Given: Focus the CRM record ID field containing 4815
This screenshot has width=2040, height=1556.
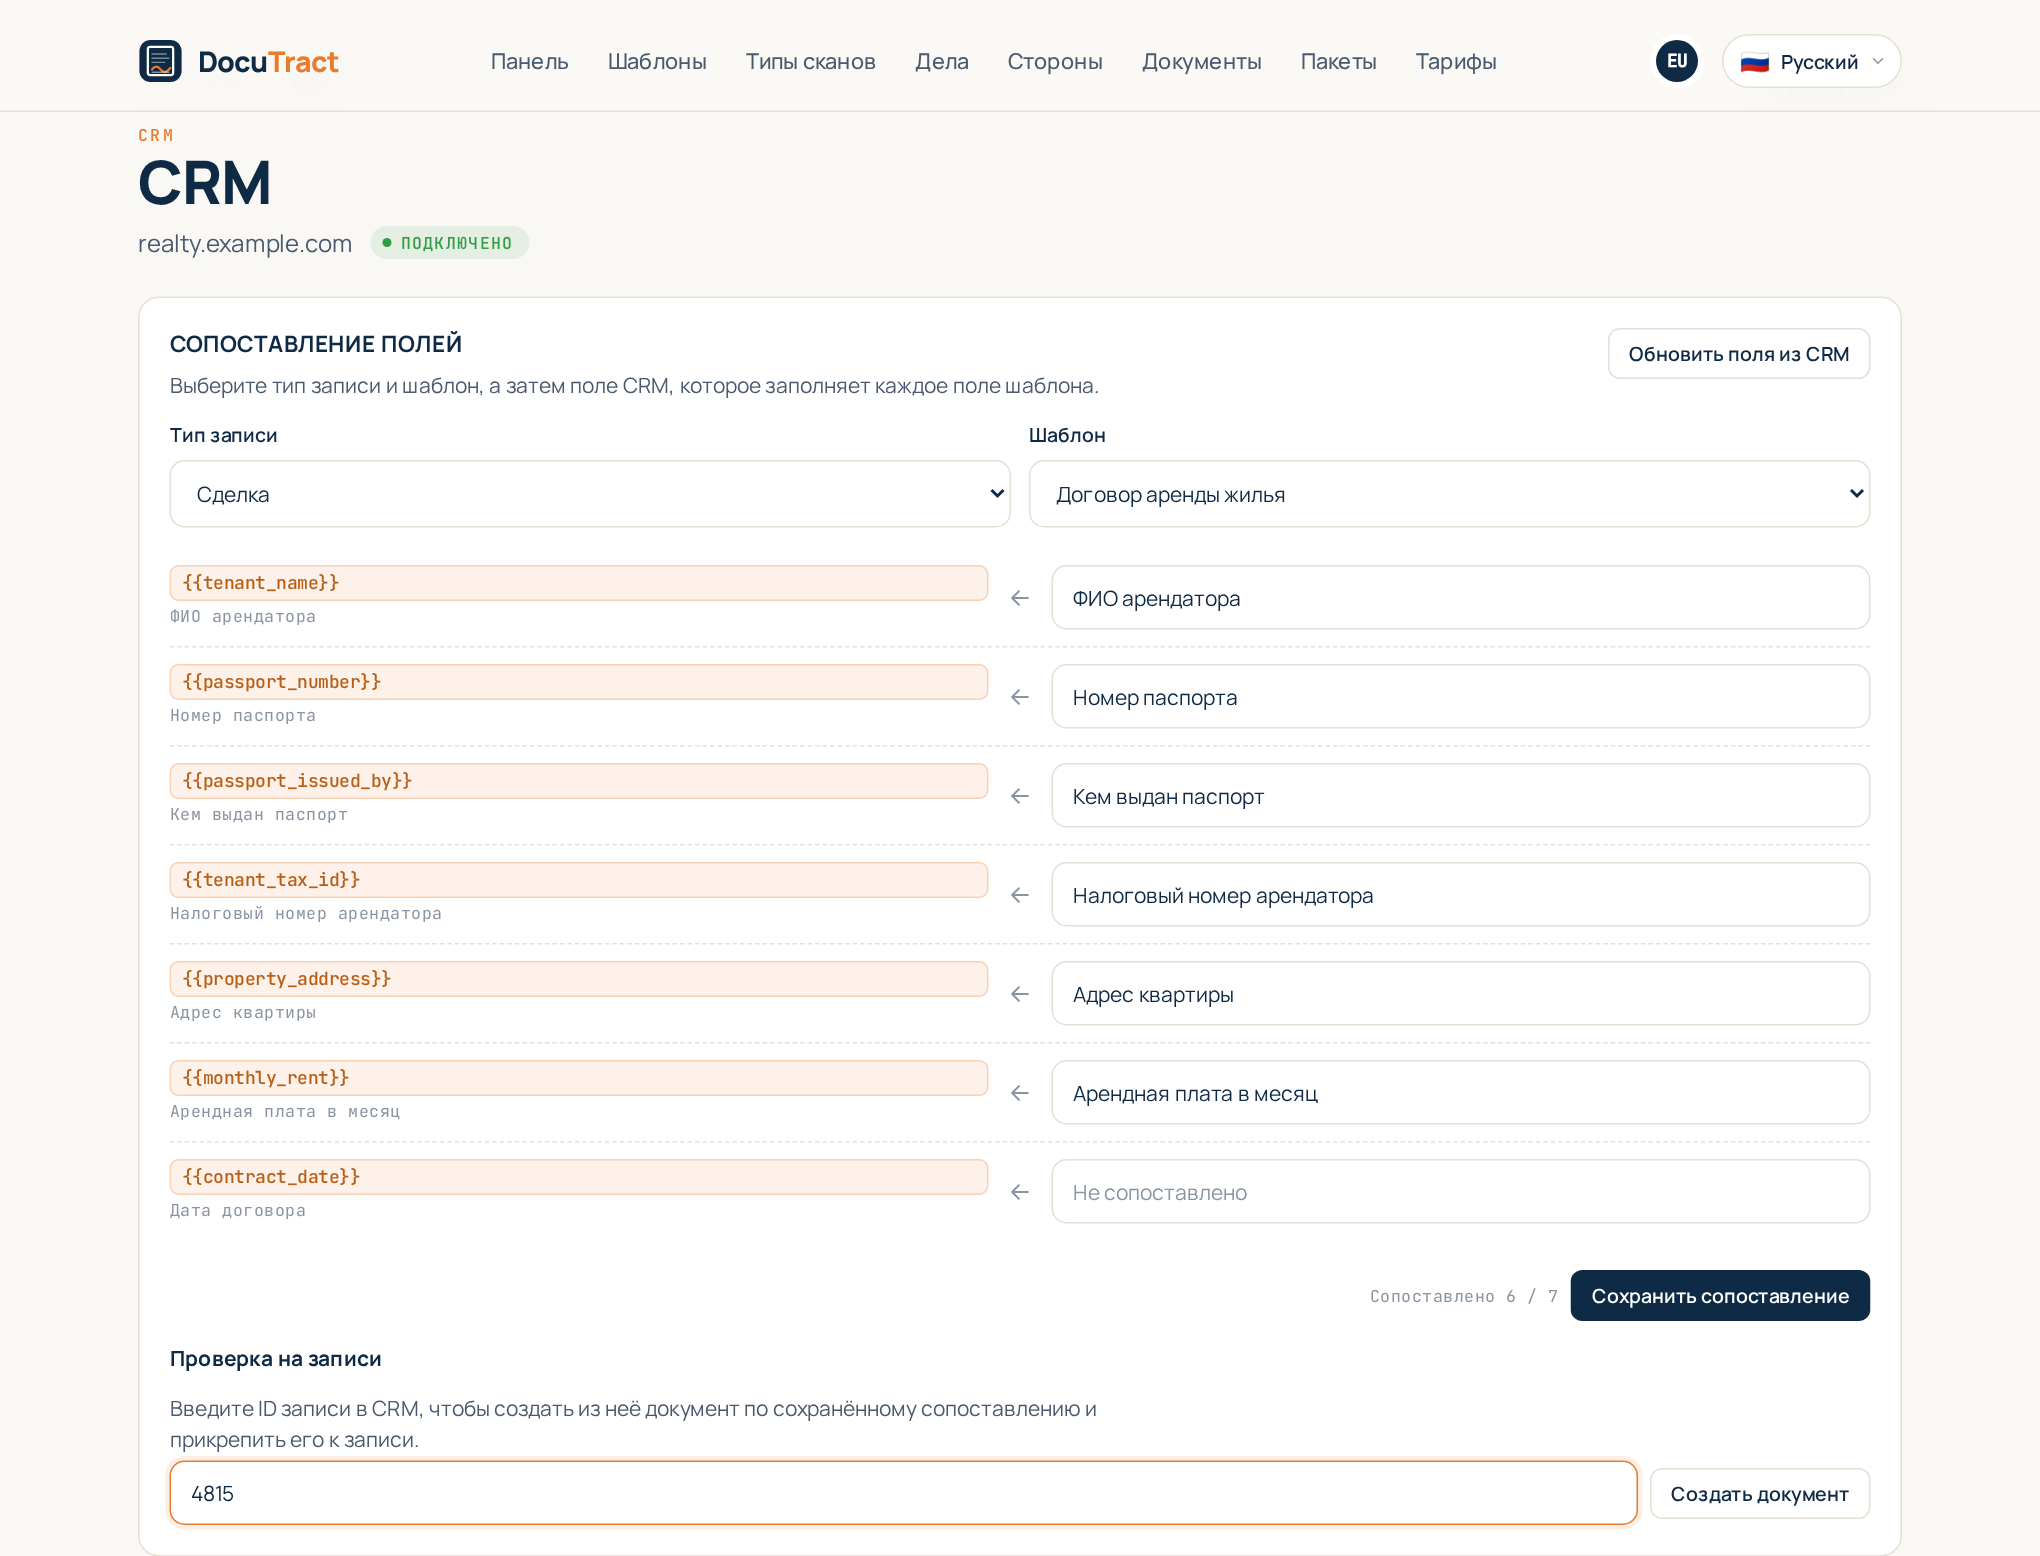Looking at the screenshot, I should tap(903, 1493).
